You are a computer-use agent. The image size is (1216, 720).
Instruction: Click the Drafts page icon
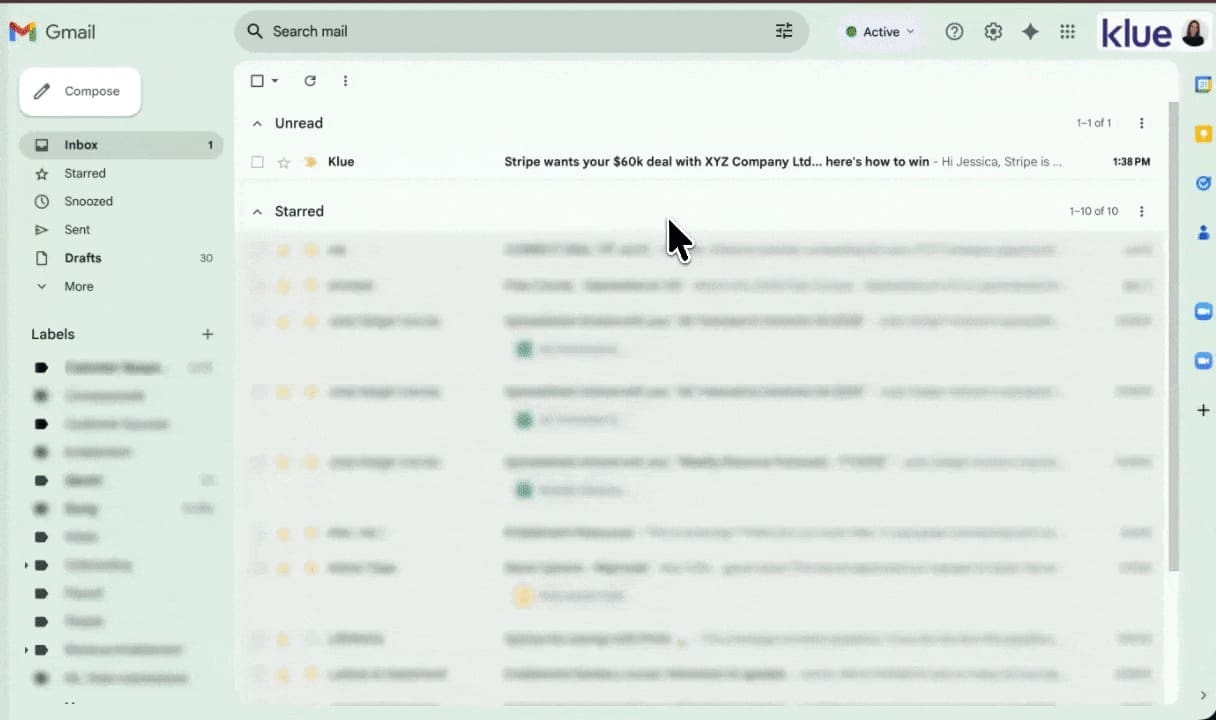pos(41,258)
